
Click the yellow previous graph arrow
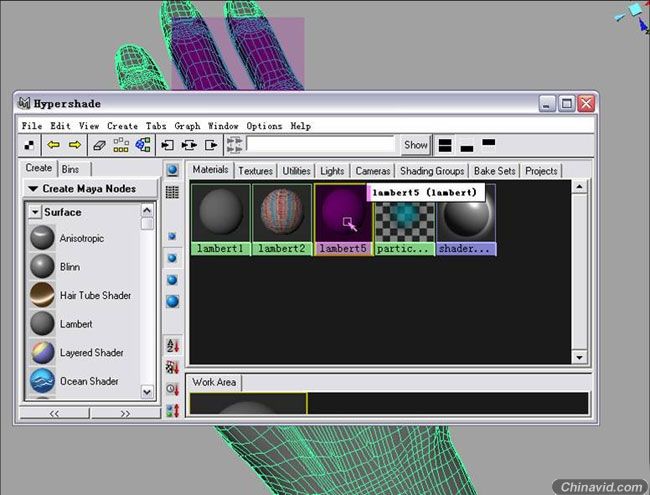coord(53,145)
